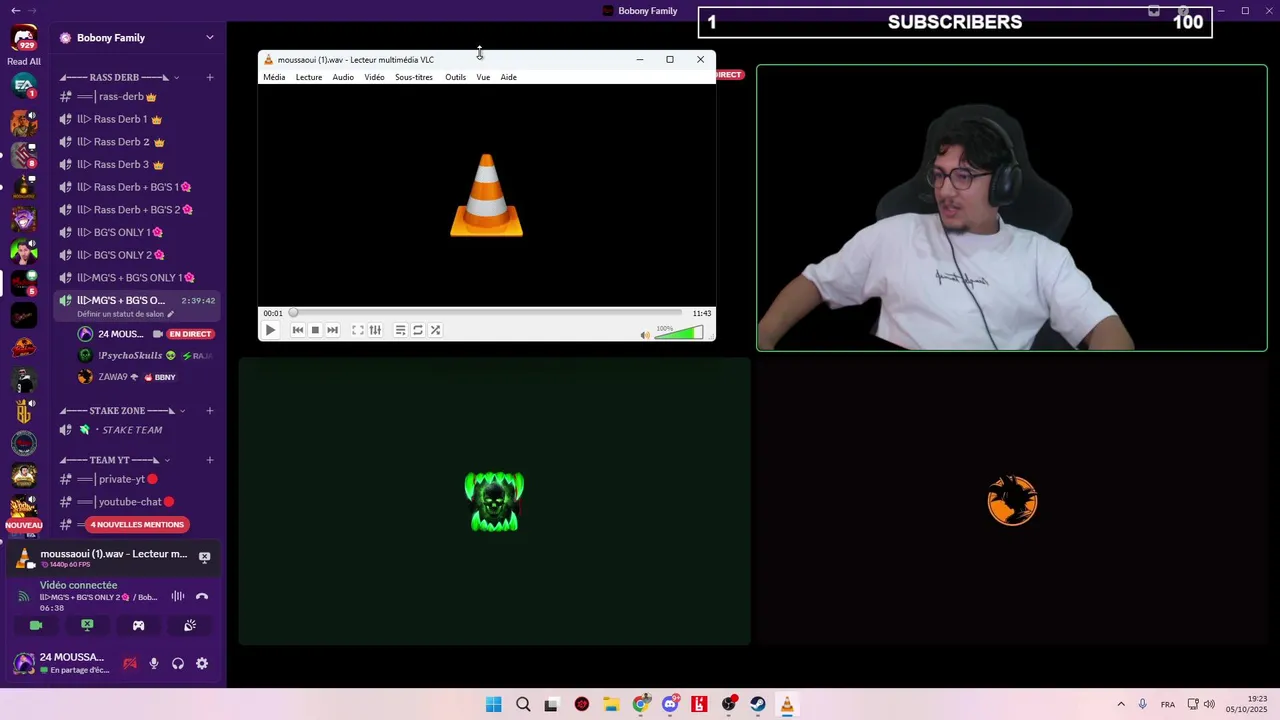The height and width of the screenshot is (720, 1280).
Task: Click Définir un statut de salon
Action: 125,314
